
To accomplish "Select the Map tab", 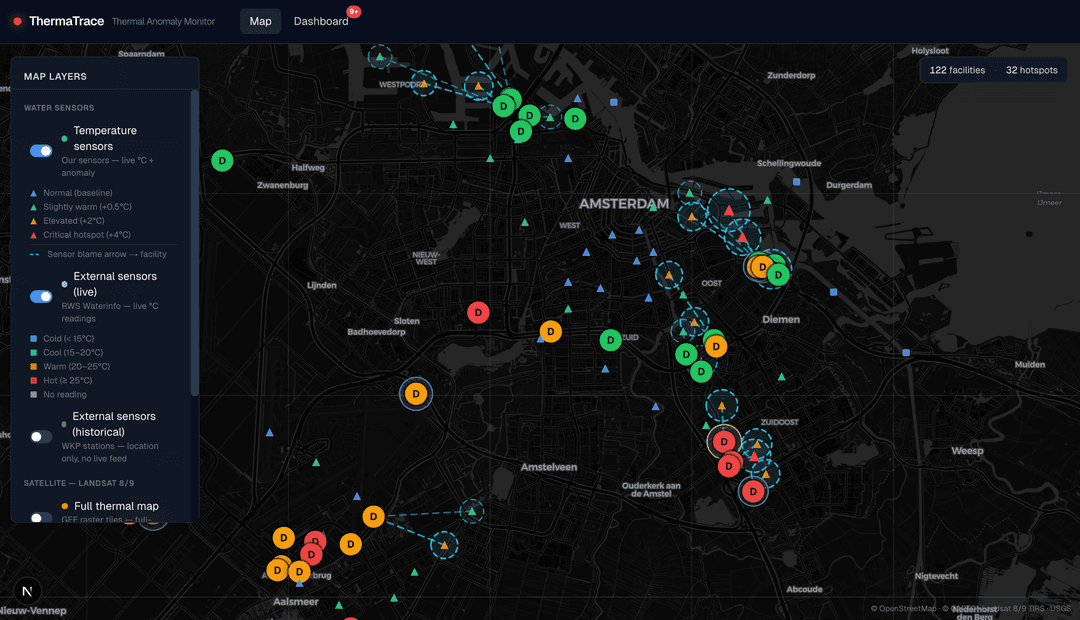I will [260, 20].
